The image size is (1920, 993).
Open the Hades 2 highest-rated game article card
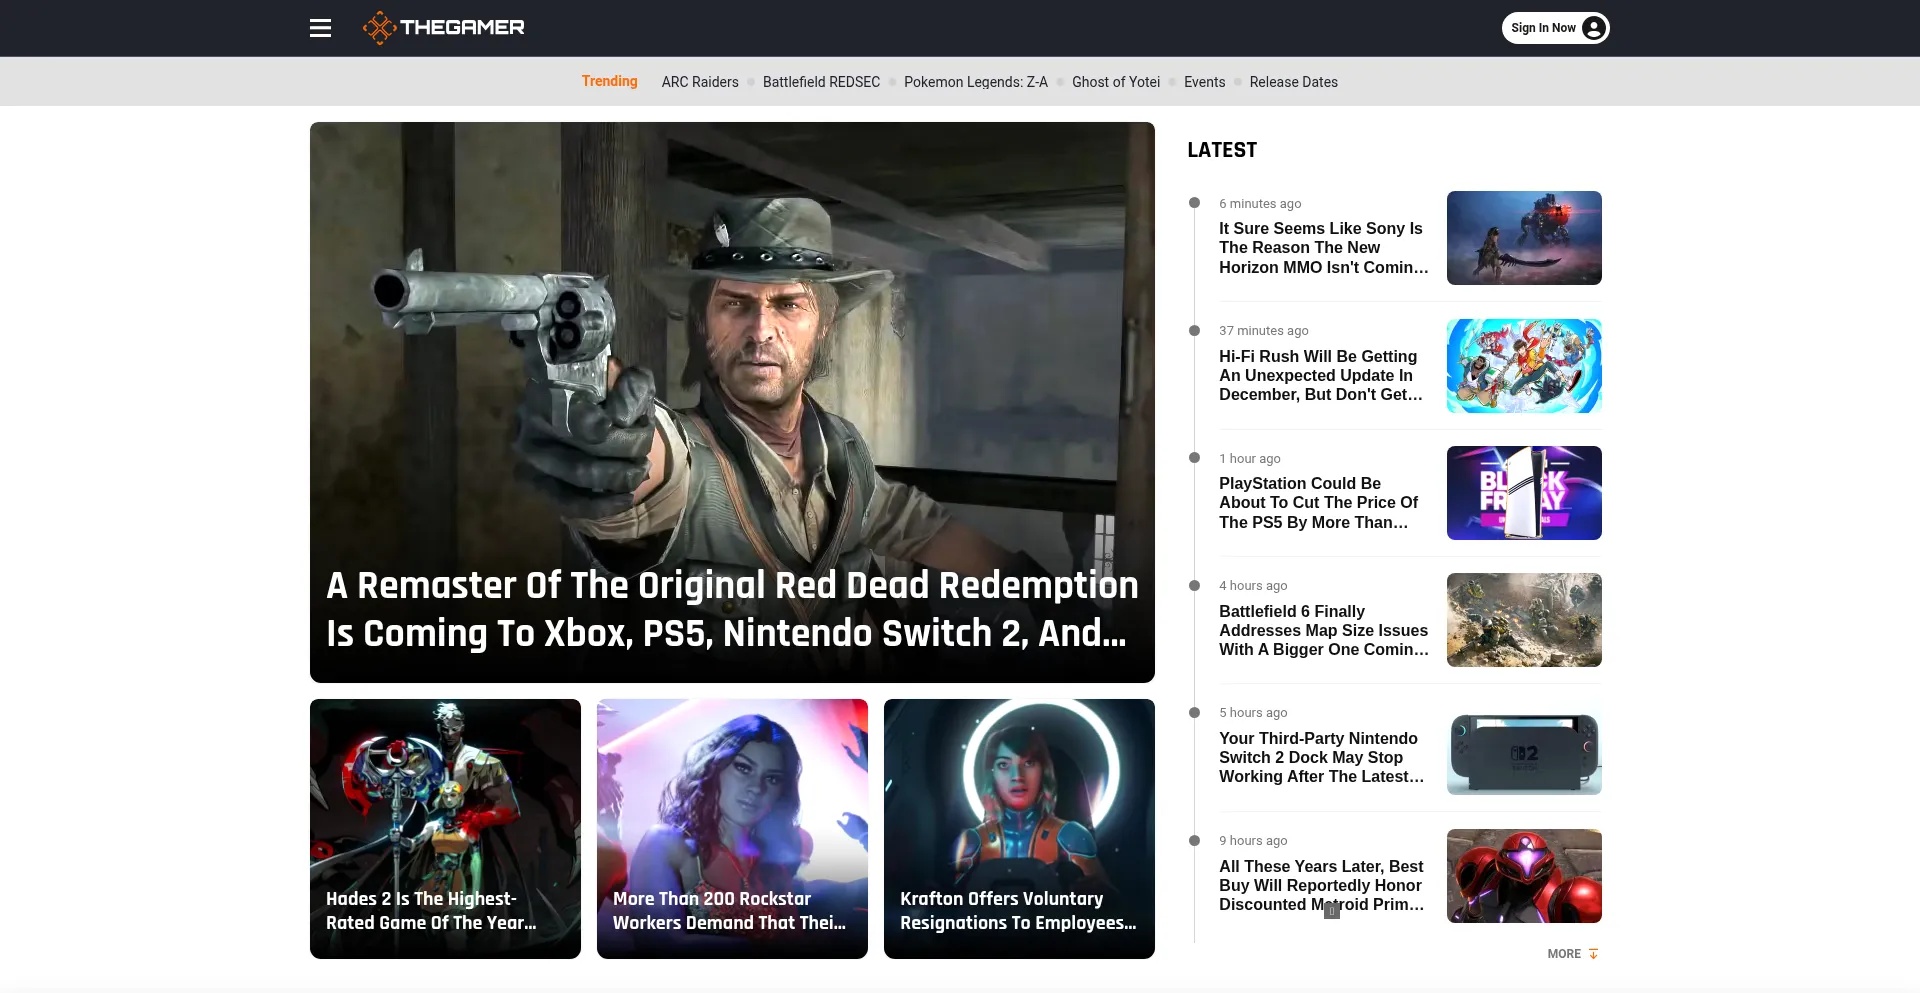click(445, 828)
